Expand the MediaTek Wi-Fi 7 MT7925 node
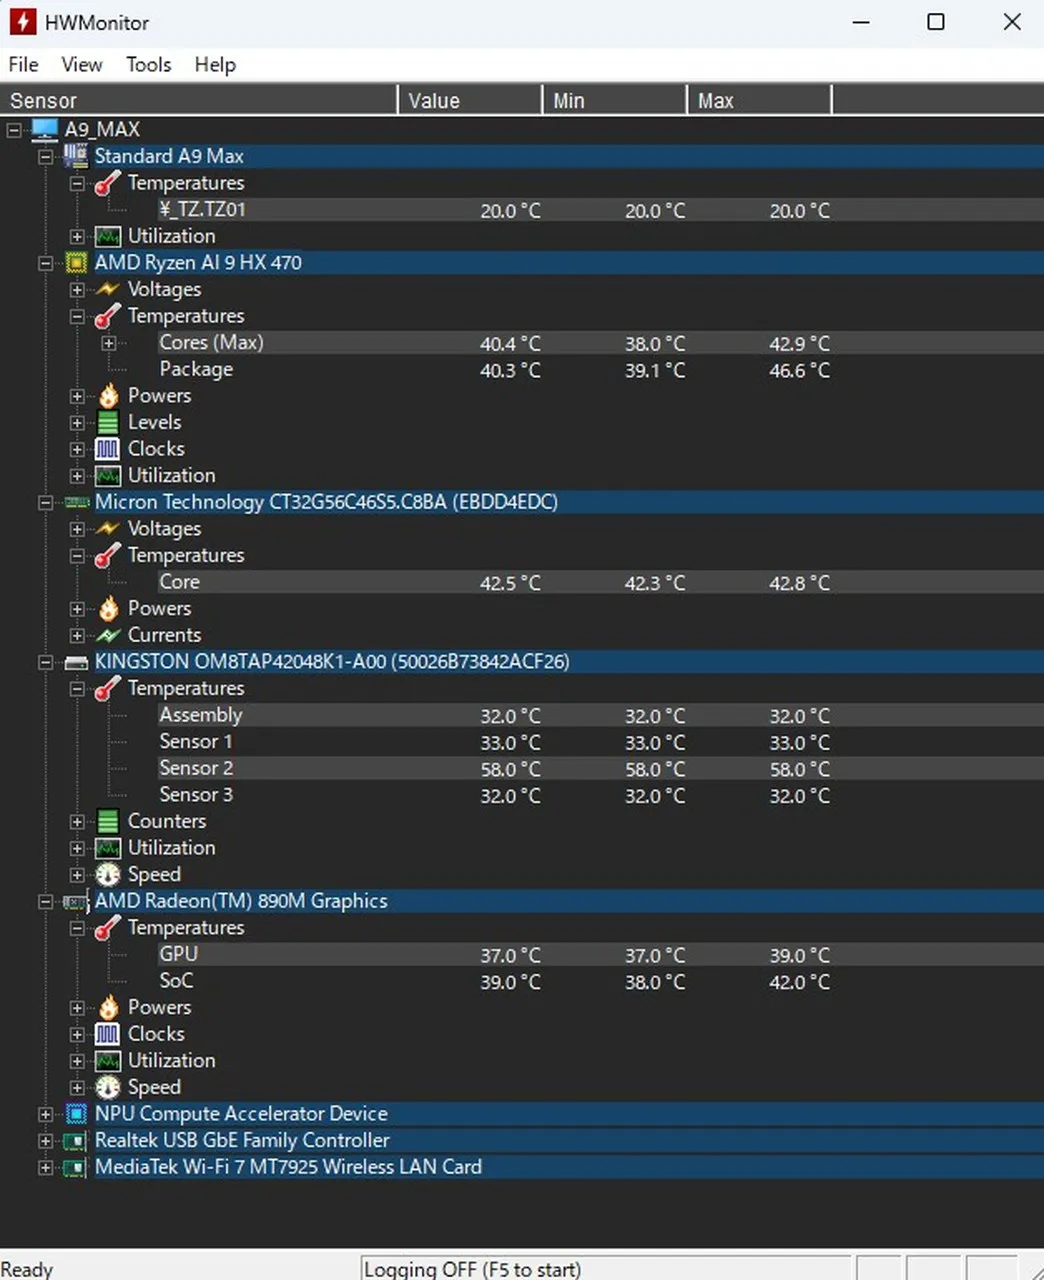This screenshot has height=1280, width=1044. pyautogui.click(x=46, y=1167)
